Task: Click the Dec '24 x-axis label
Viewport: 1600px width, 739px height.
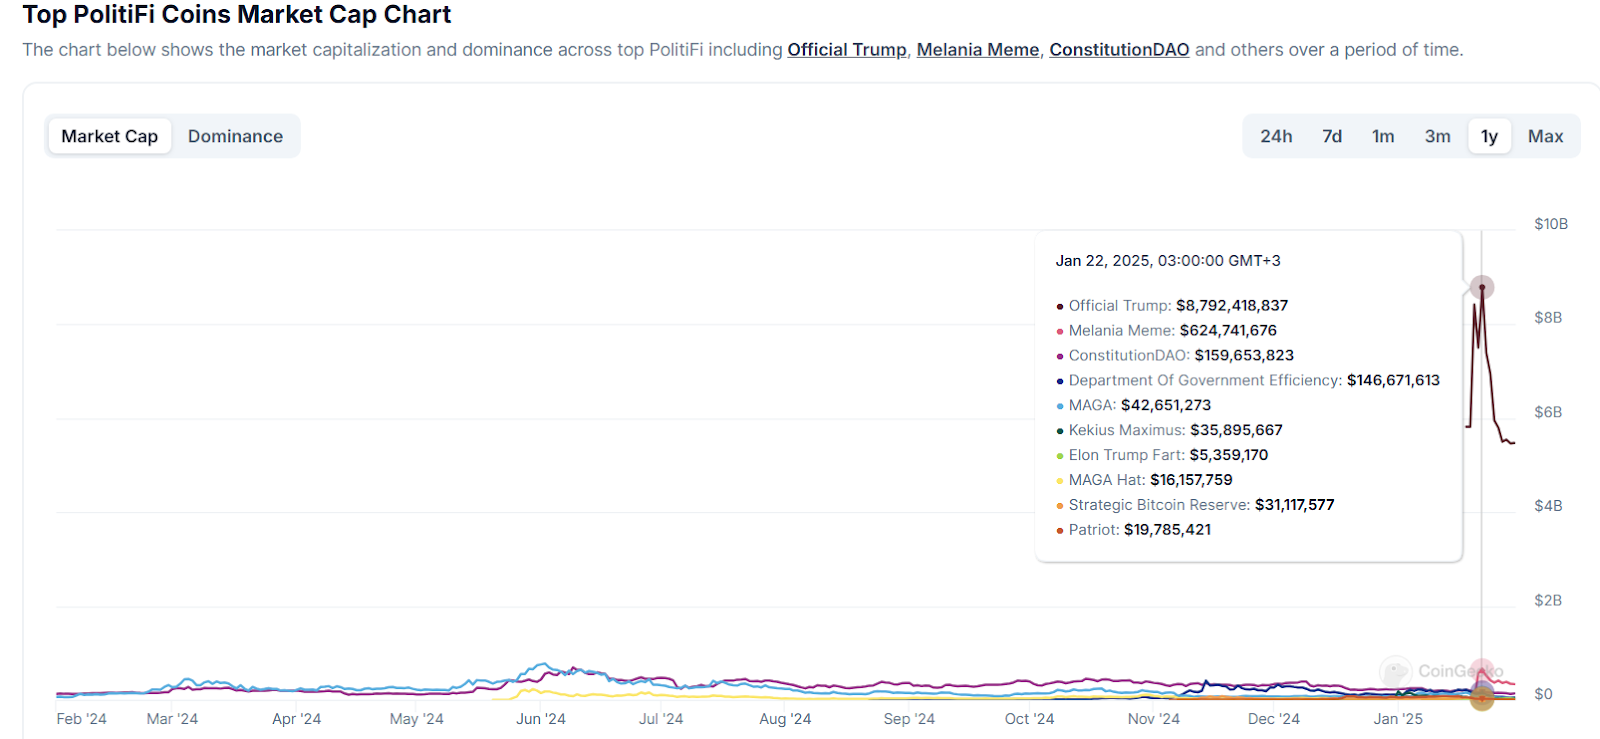Action: pos(1274,719)
